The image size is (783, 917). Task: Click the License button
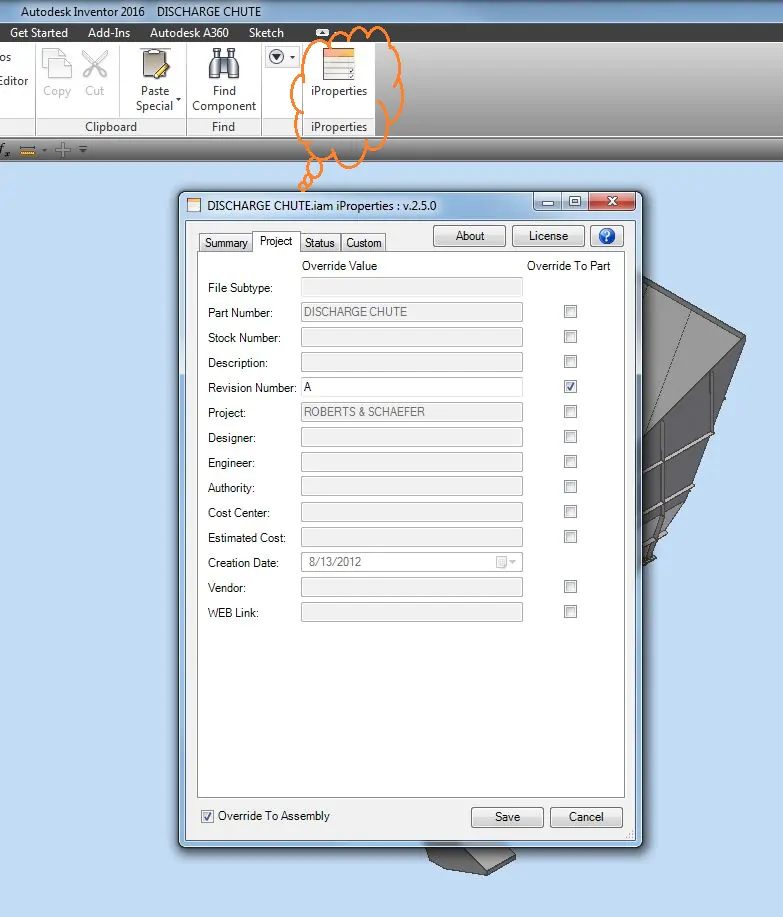pos(548,236)
